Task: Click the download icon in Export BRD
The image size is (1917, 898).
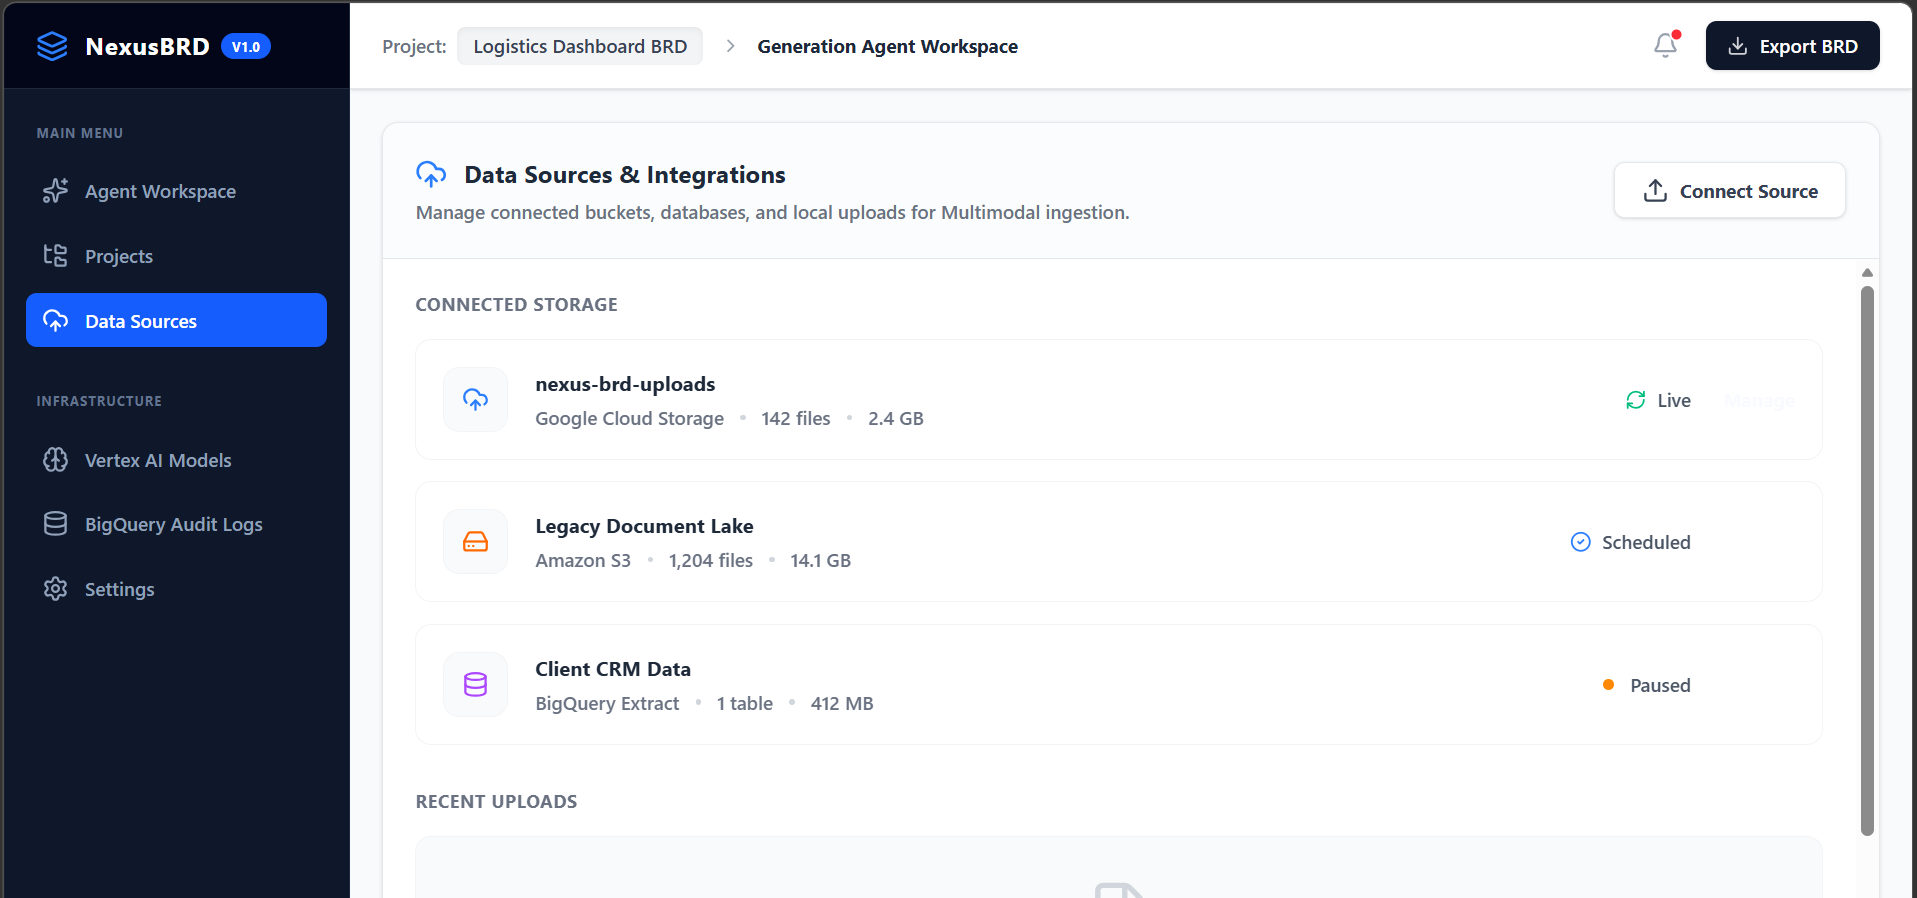Action: tap(1738, 46)
